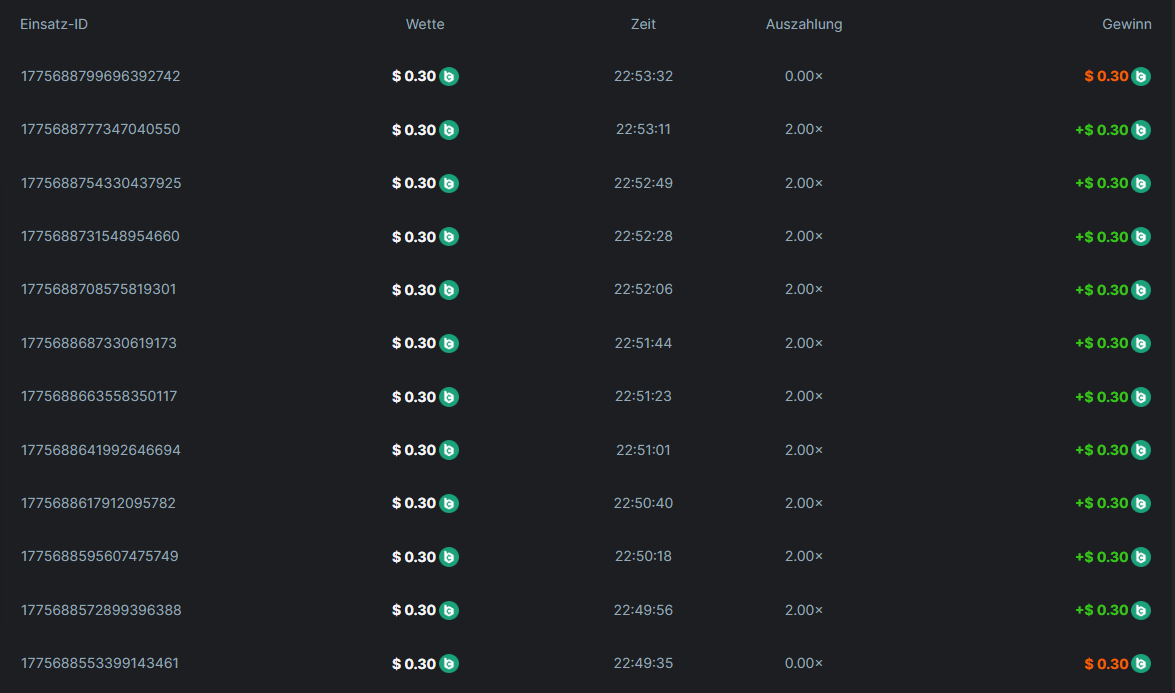Open bet ID 1775688777347040550
The image size is (1175, 693).
pyautogui.click(x=100, y=129)
